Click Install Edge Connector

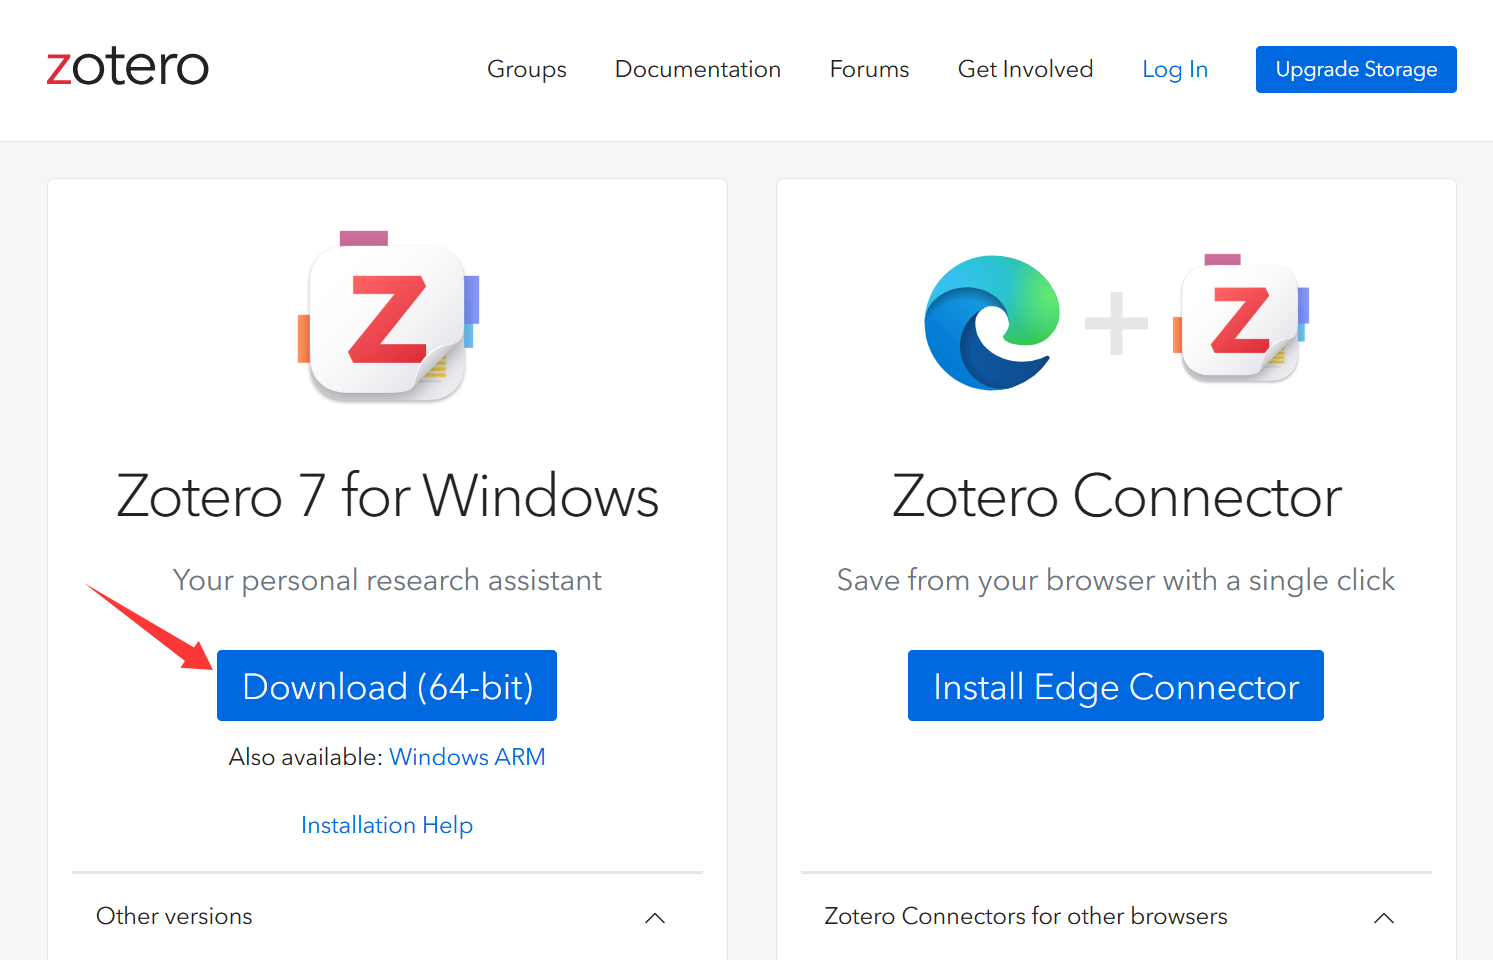[x=1115, y=686]
